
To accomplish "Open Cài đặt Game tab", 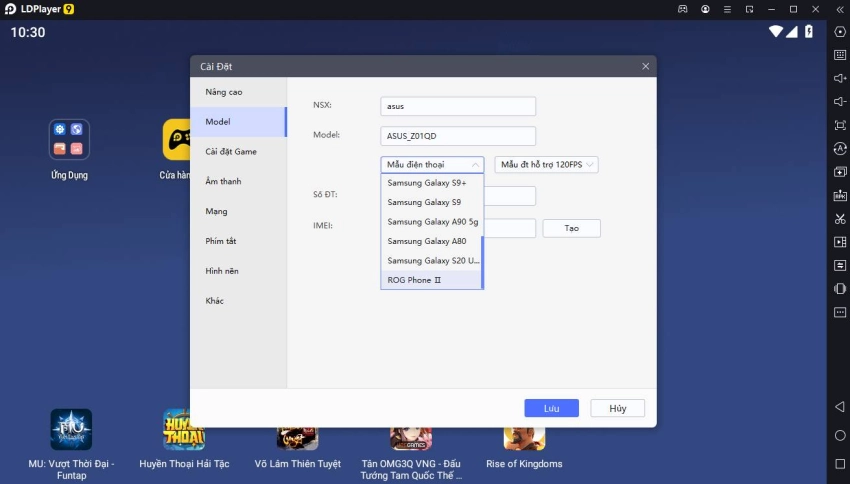I will (238, 152).
